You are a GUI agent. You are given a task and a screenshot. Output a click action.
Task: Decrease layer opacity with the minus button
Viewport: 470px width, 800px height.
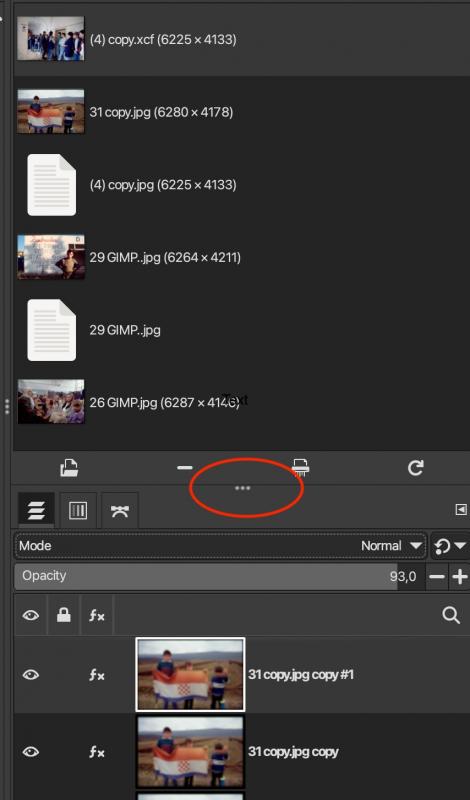pyautogui.click(x=437, y=577)
